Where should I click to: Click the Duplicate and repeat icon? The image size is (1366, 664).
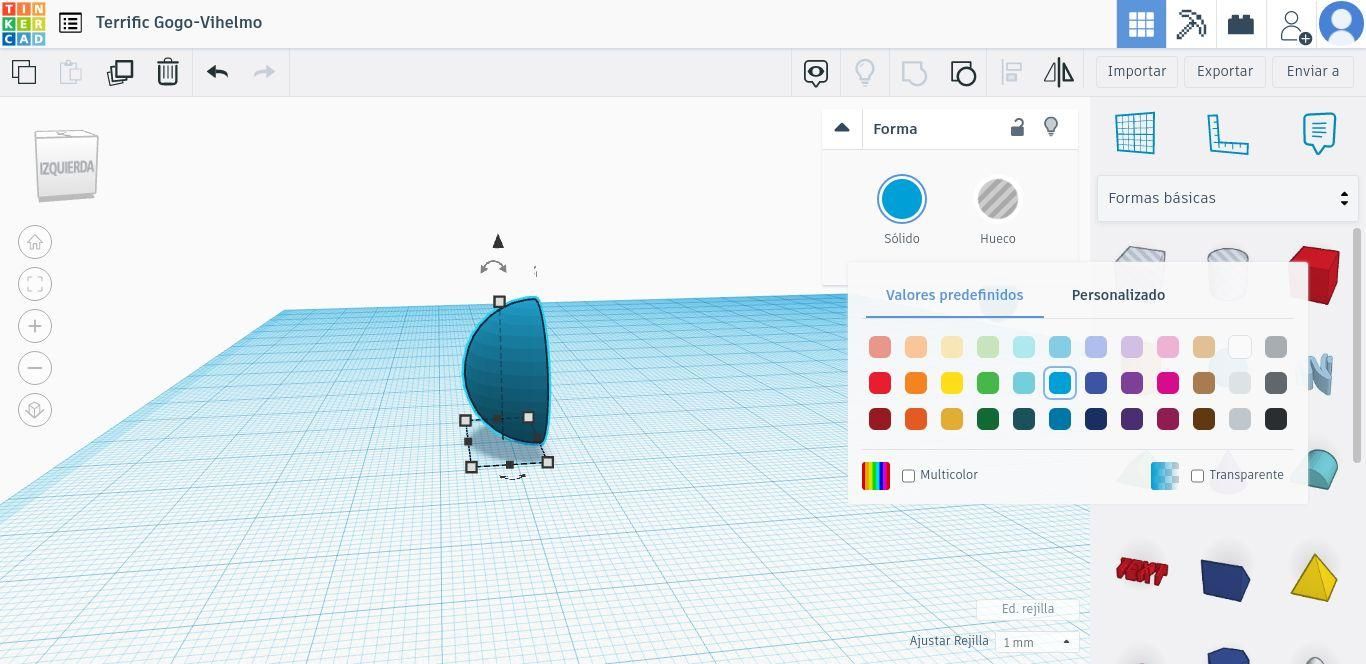click(x=120, y=72)
